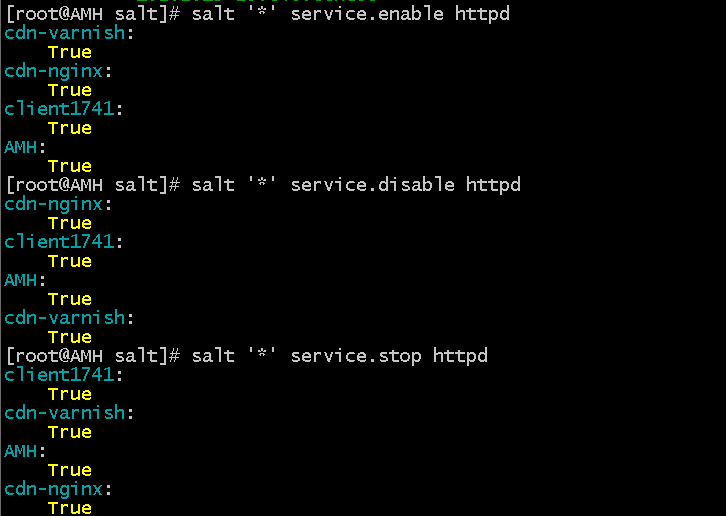Click True under client1741 in stop output
726x516 pixels.
(69, 394)
